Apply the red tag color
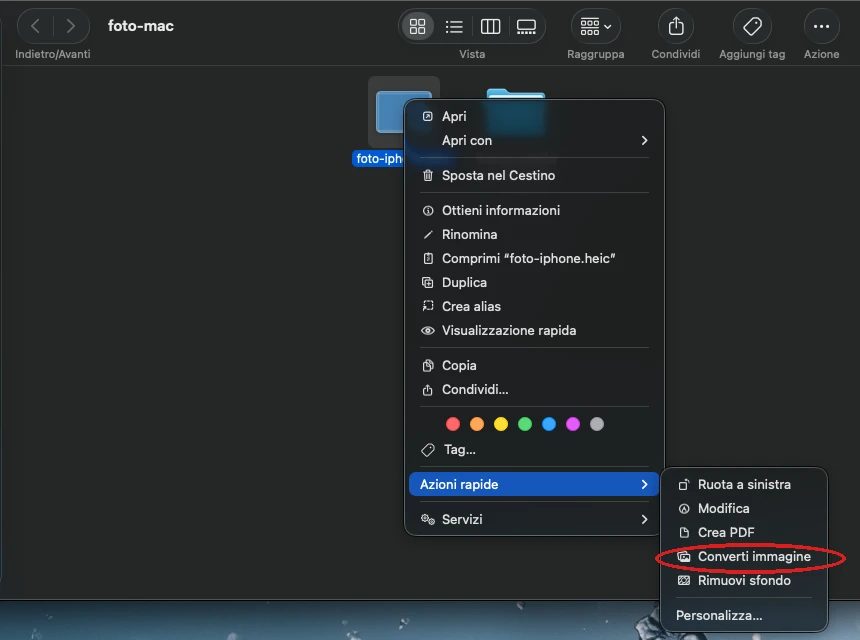860x640 pixels. coord(453,424)
